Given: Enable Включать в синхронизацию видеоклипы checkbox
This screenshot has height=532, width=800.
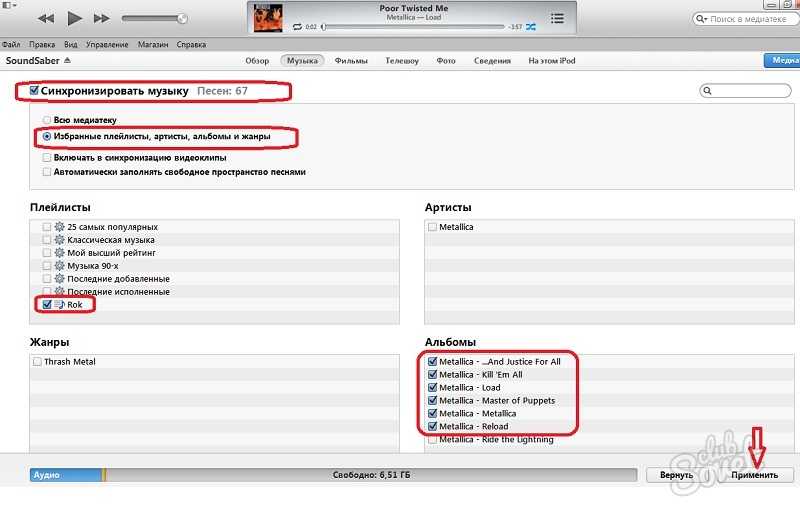Looking at the screenshot, I should 47,158.
